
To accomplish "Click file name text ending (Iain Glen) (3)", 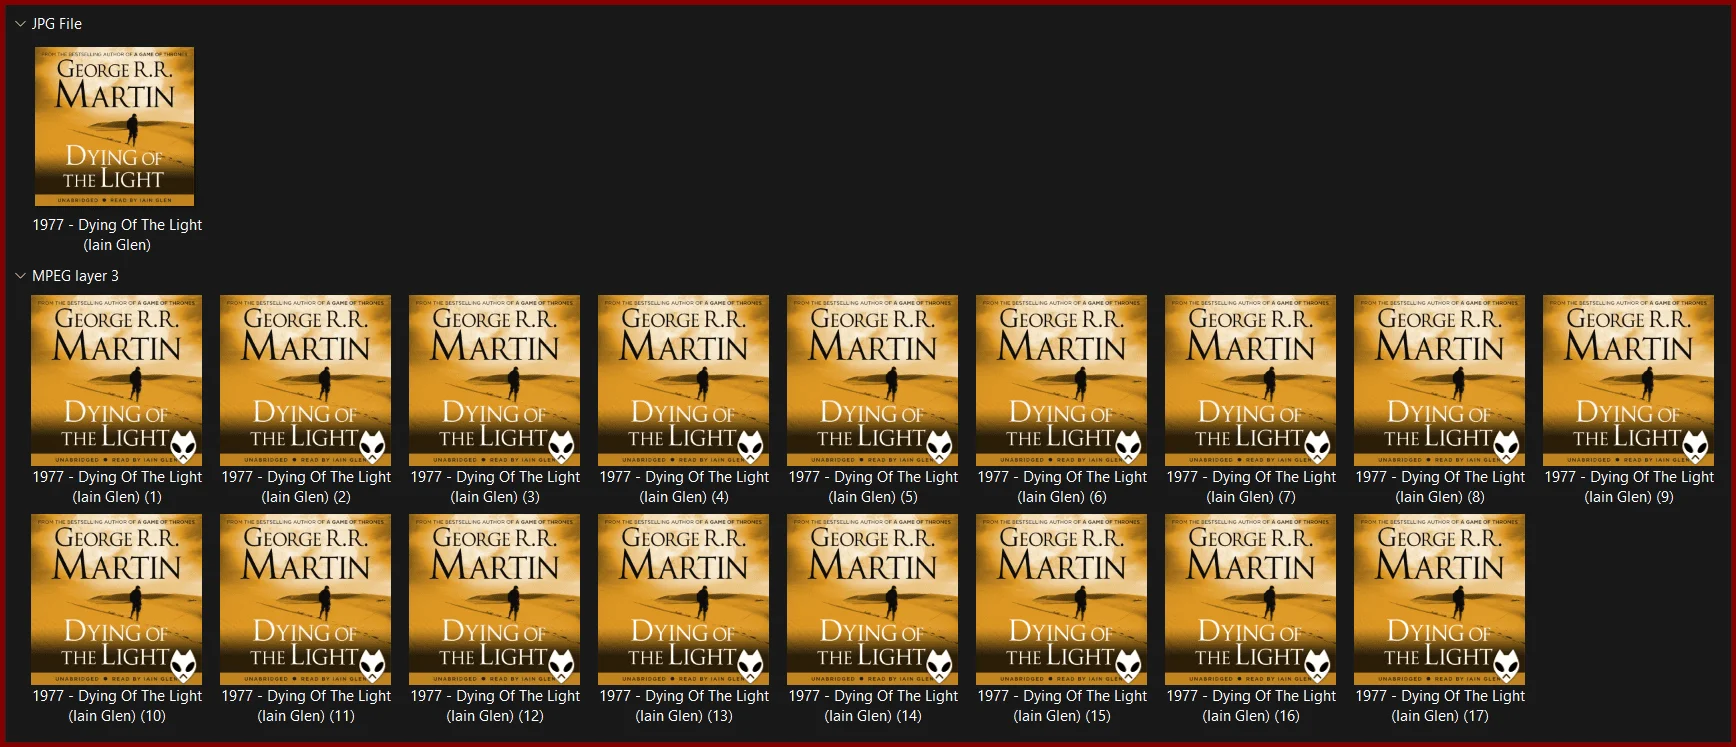I will tap(495, 487).
